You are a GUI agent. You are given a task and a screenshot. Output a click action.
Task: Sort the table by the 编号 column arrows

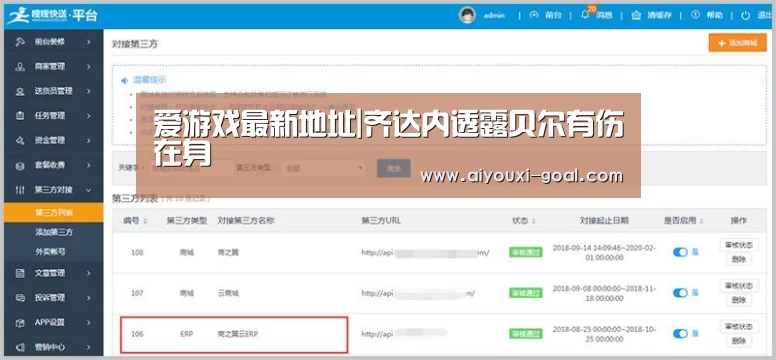point(145,221)
